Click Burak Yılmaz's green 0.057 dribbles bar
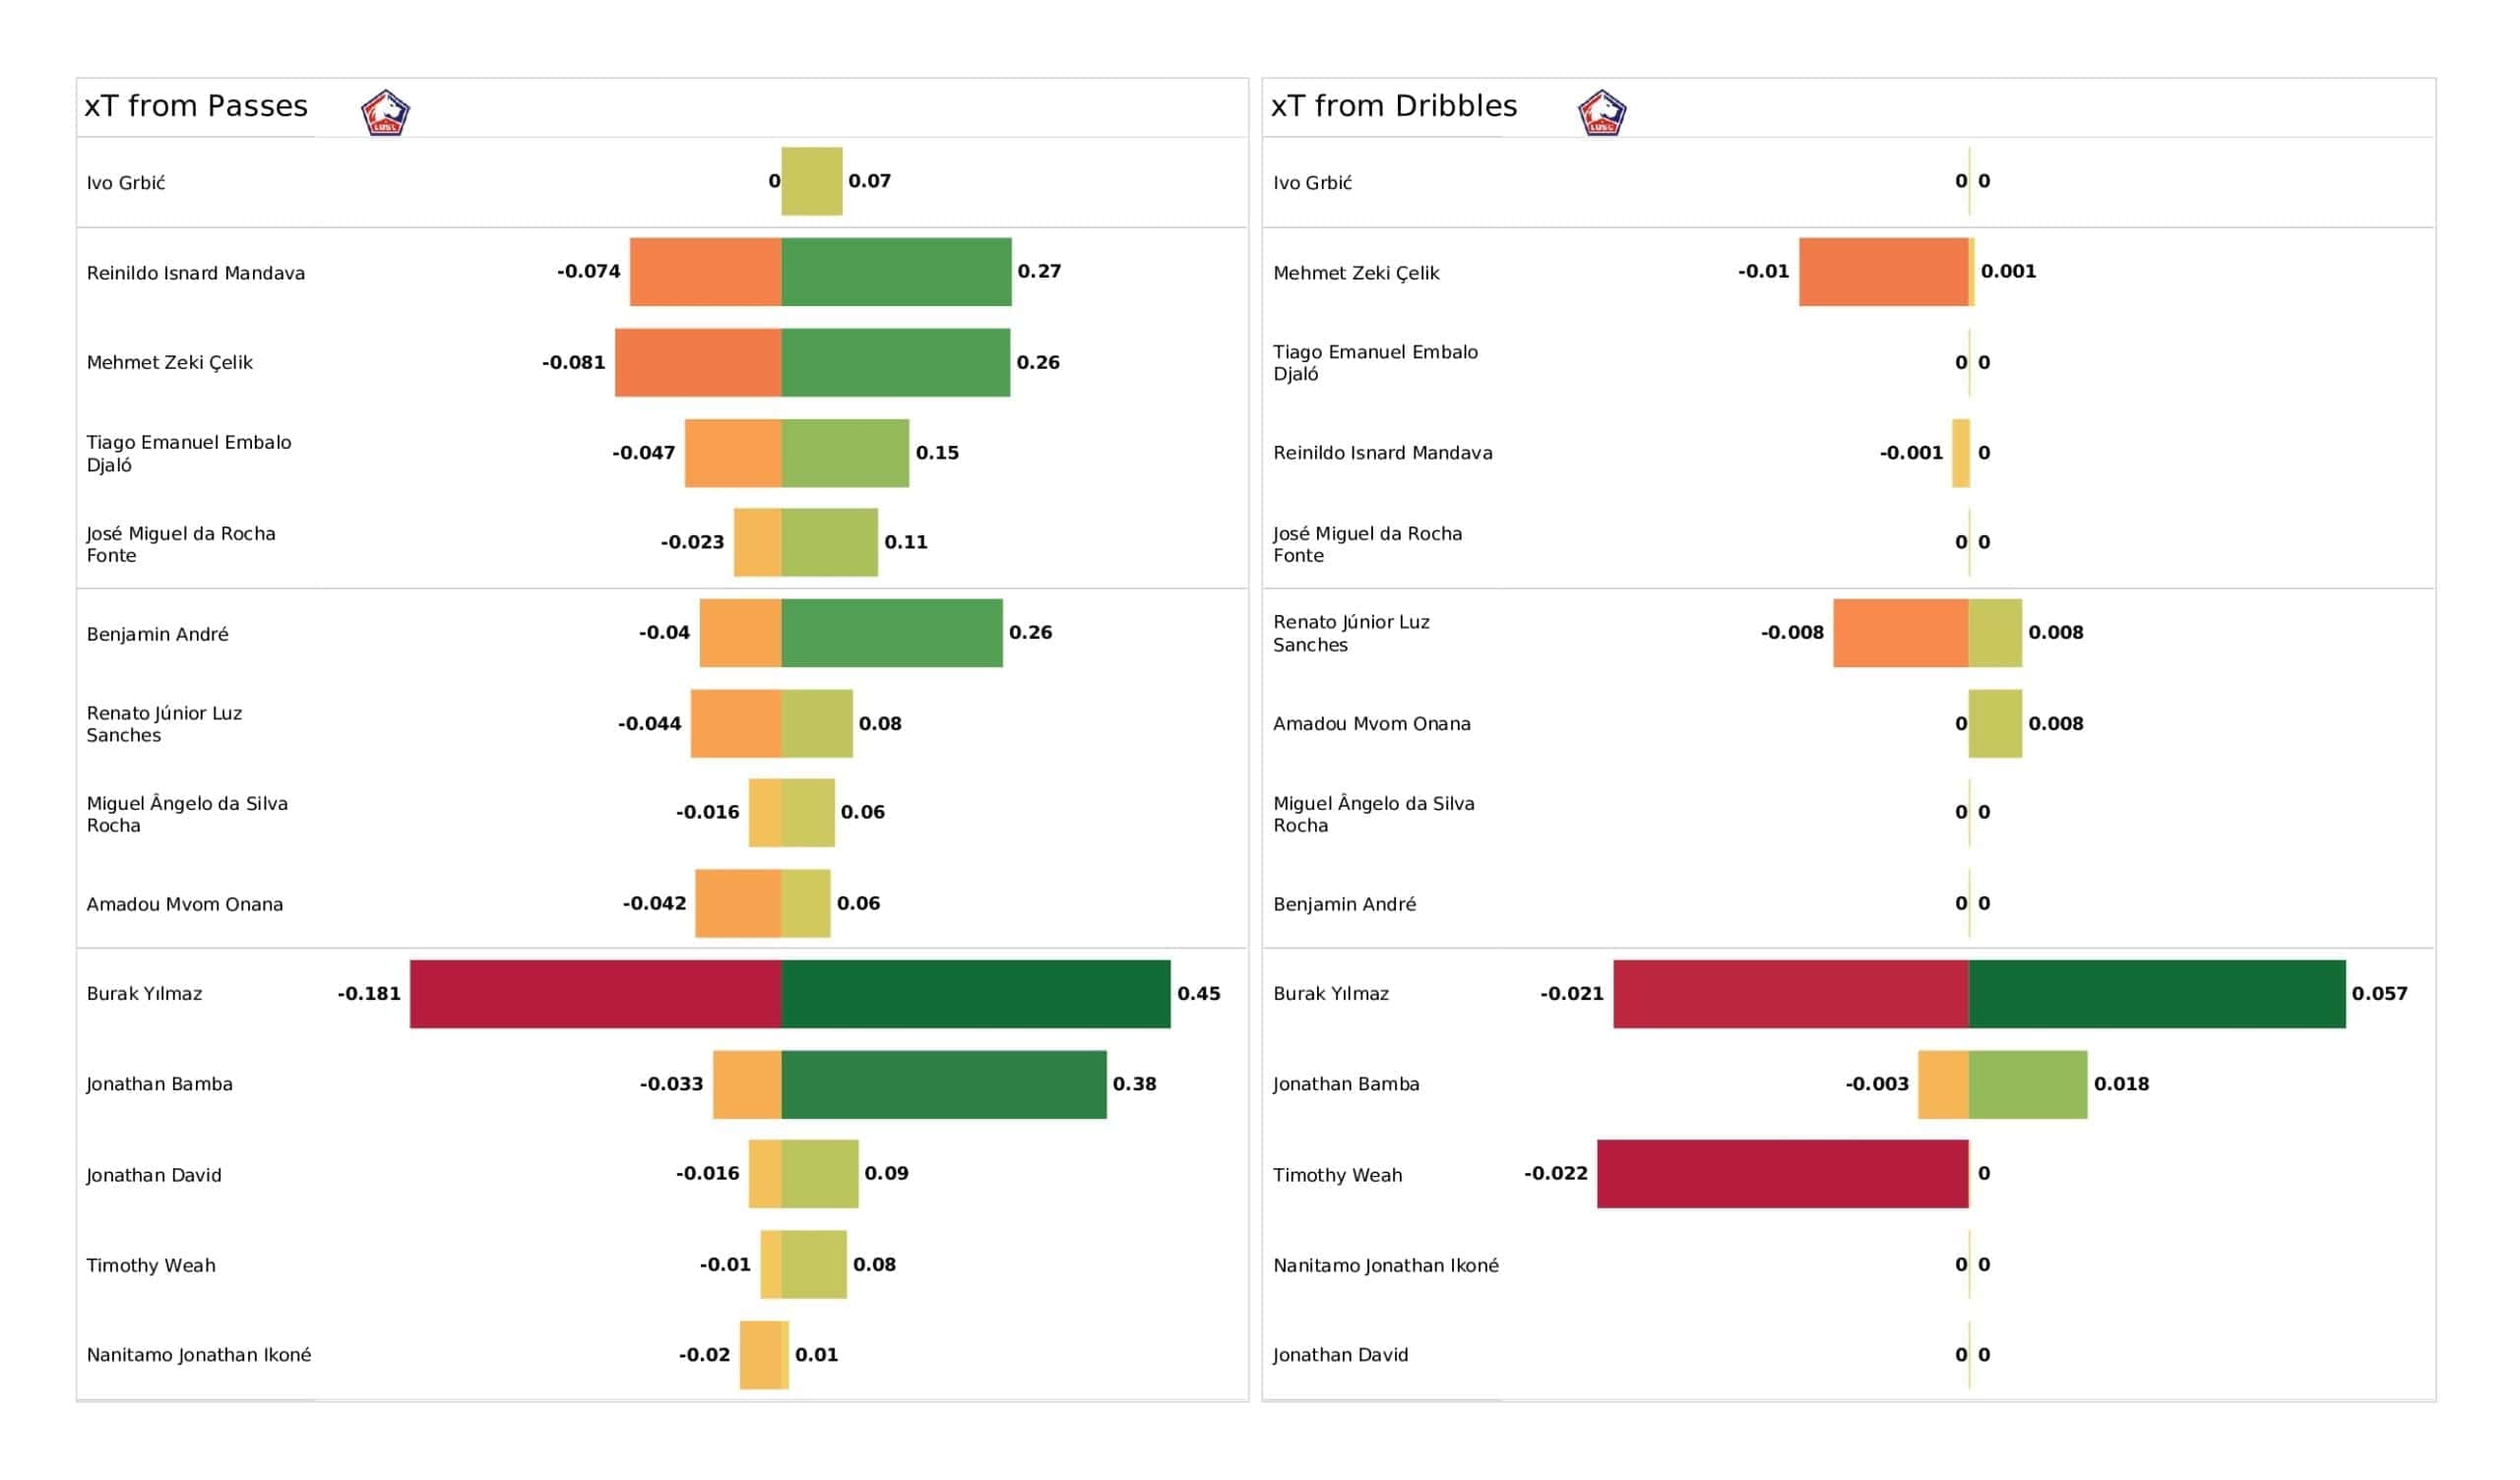 coord(2156,994)
